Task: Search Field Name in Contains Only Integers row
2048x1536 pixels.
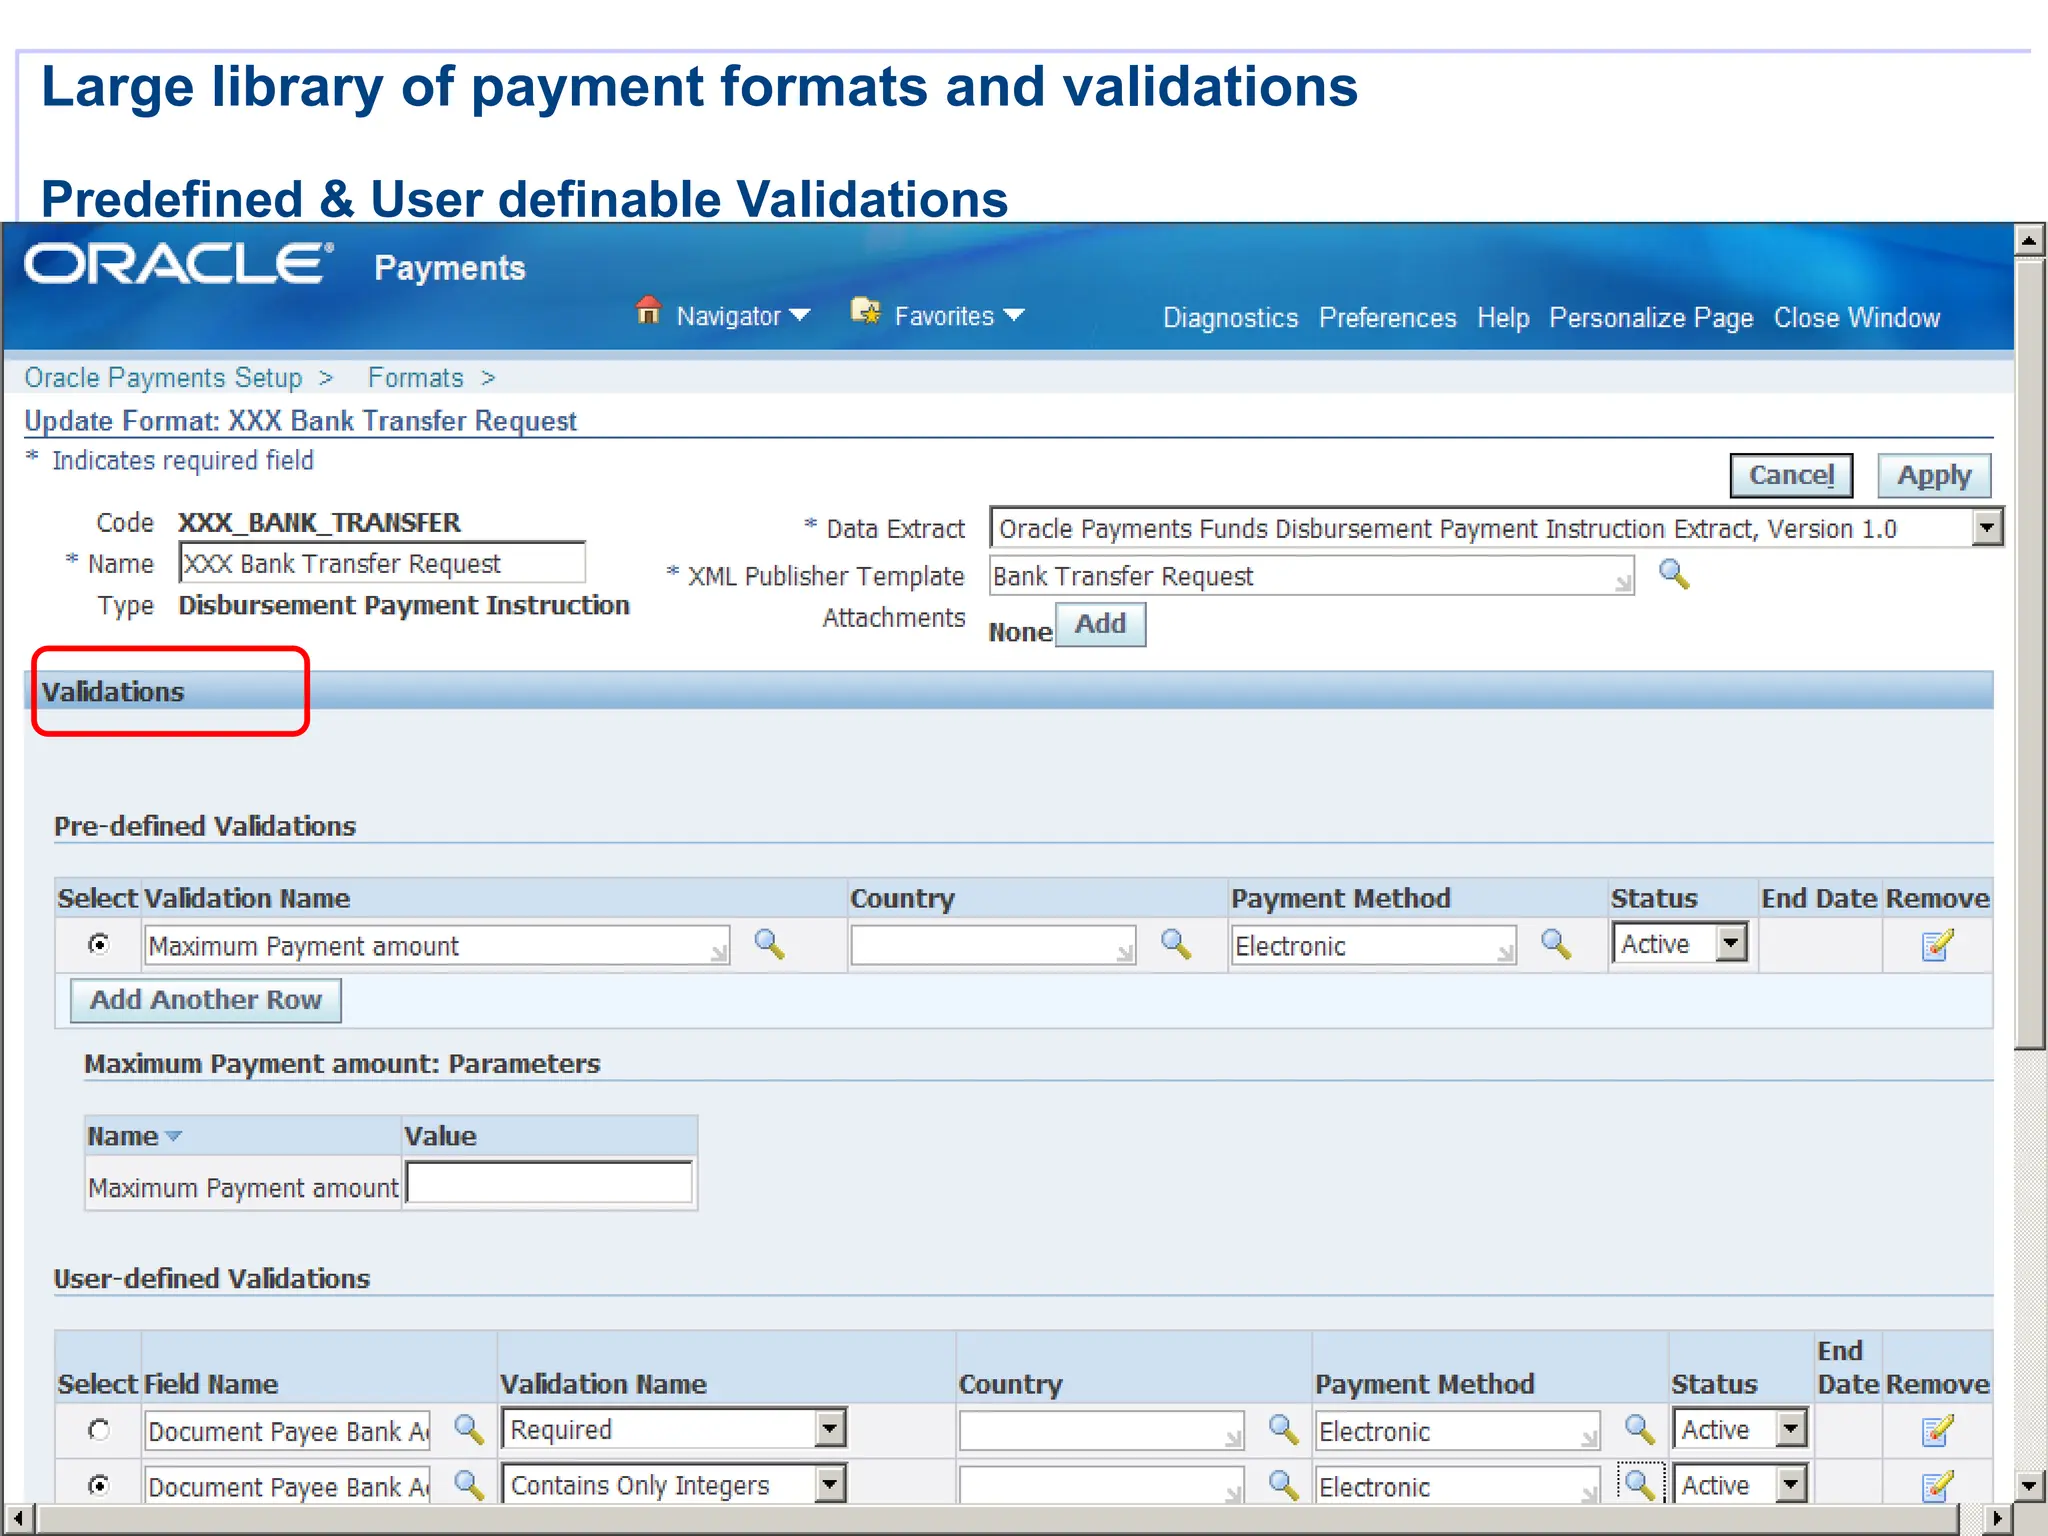Action: click(468, 1484)
